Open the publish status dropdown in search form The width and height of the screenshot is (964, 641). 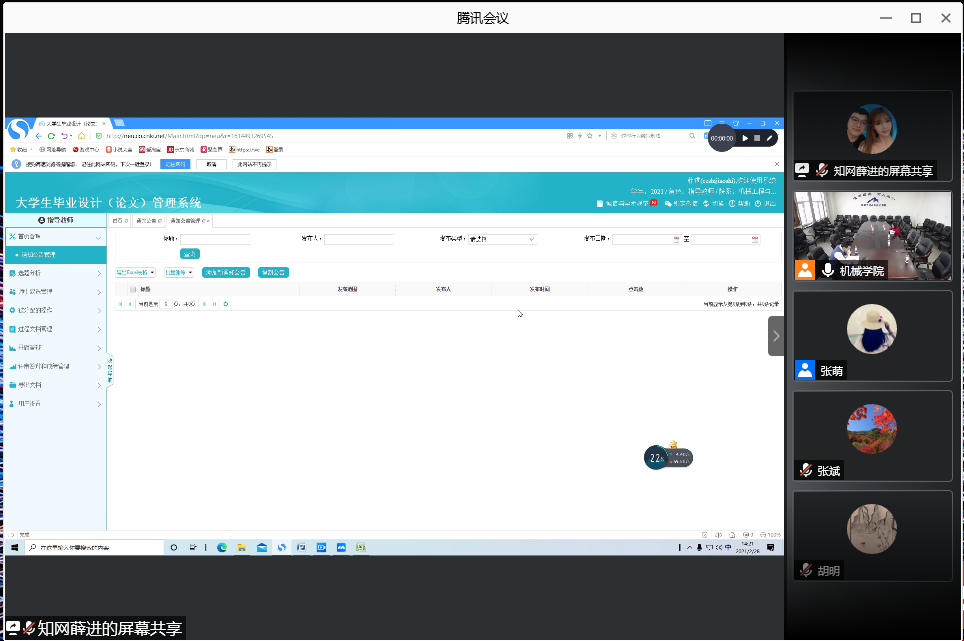502,240
